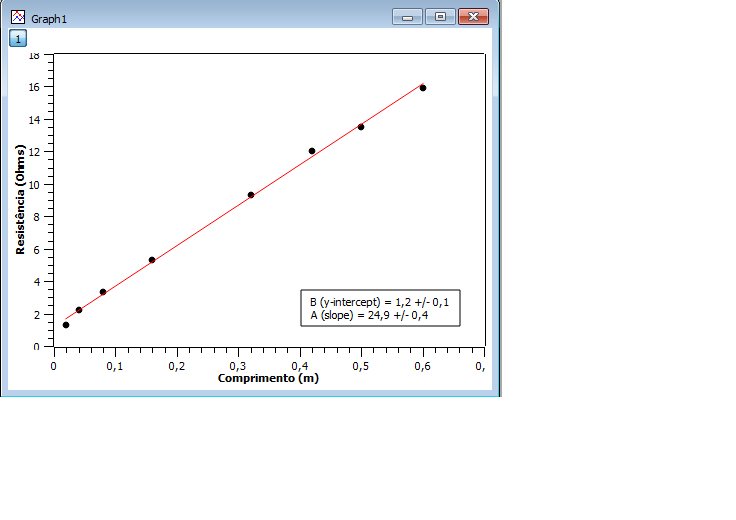Click the y-axis label 6

click(x=37, y=250)
